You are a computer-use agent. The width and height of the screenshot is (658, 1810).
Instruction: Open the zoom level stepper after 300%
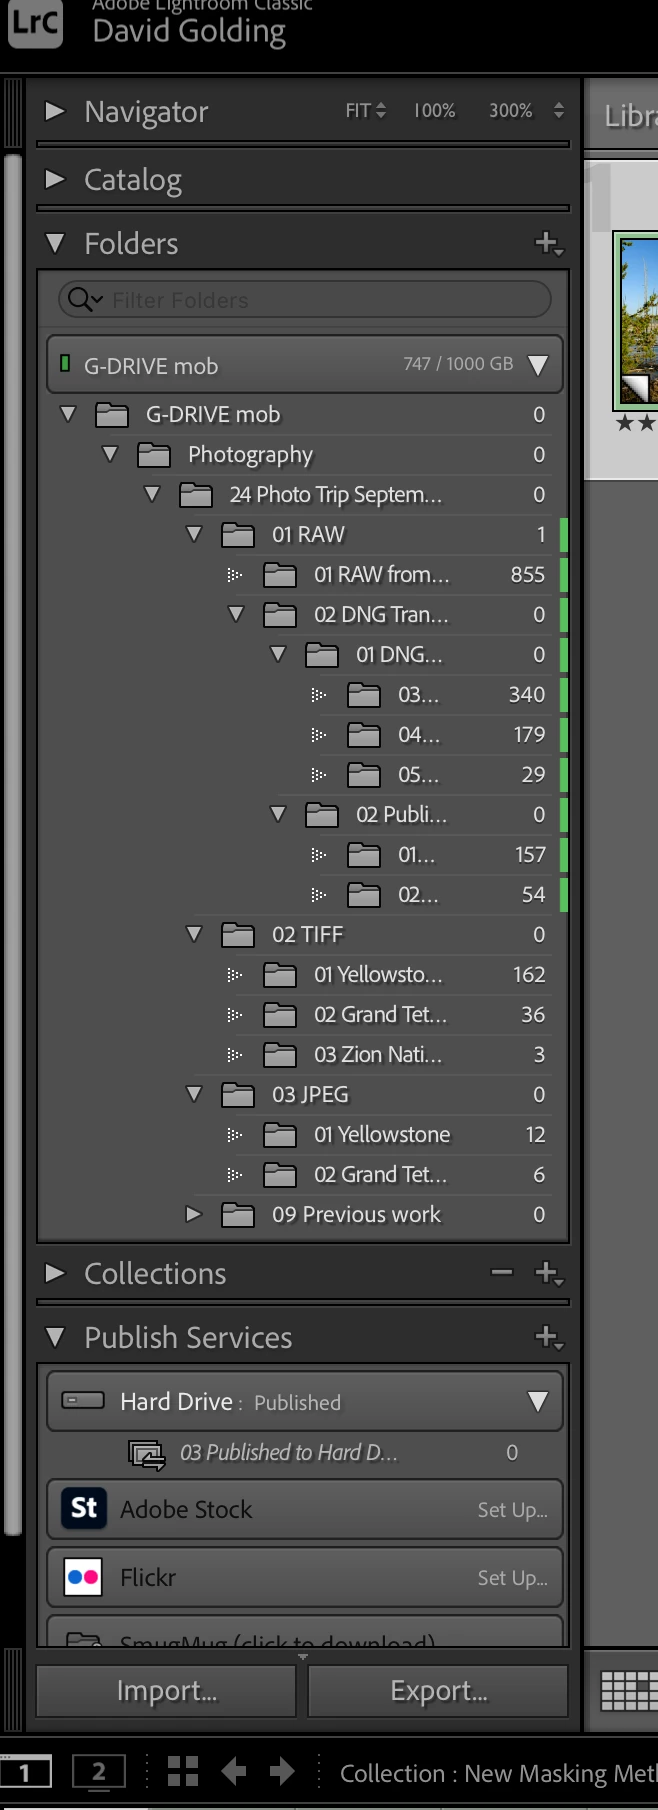558,111
